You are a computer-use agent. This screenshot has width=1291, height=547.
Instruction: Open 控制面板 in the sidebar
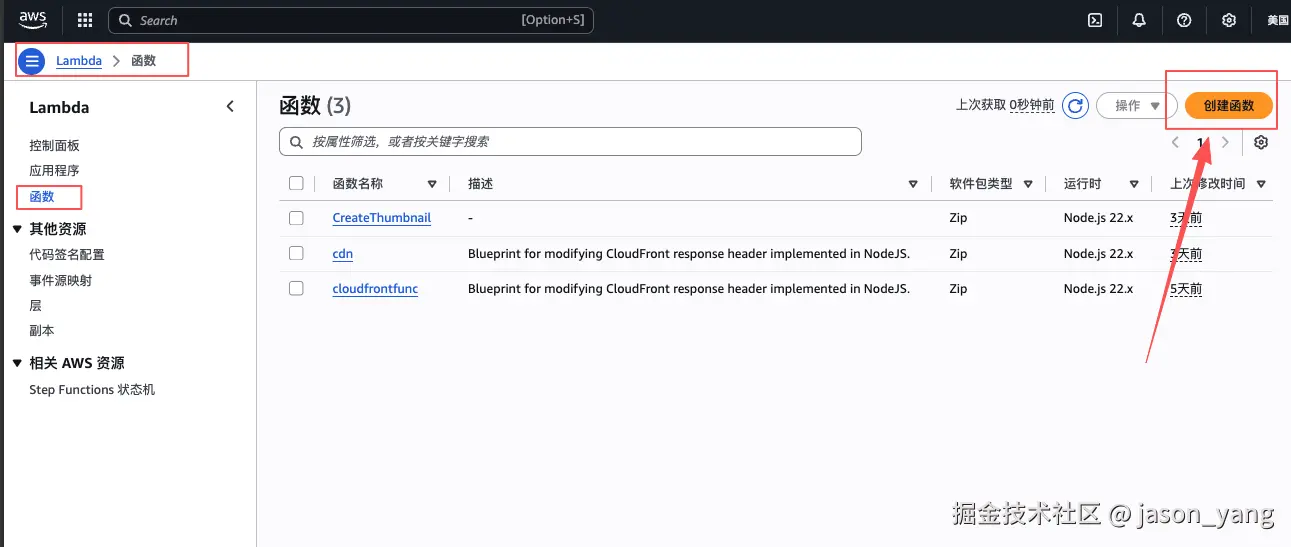[x=54, y=145]
